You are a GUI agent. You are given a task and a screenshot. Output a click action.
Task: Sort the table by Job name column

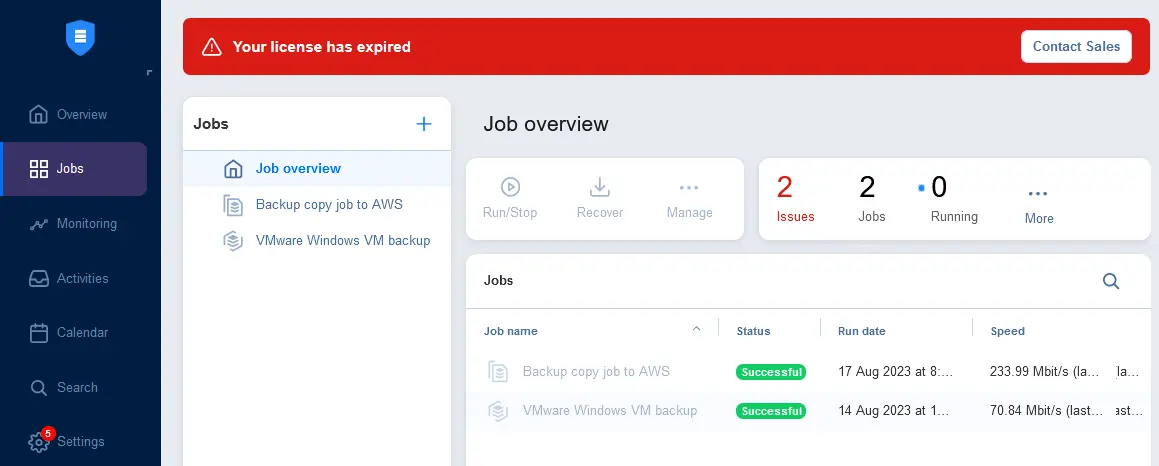(x=511, y=331)
